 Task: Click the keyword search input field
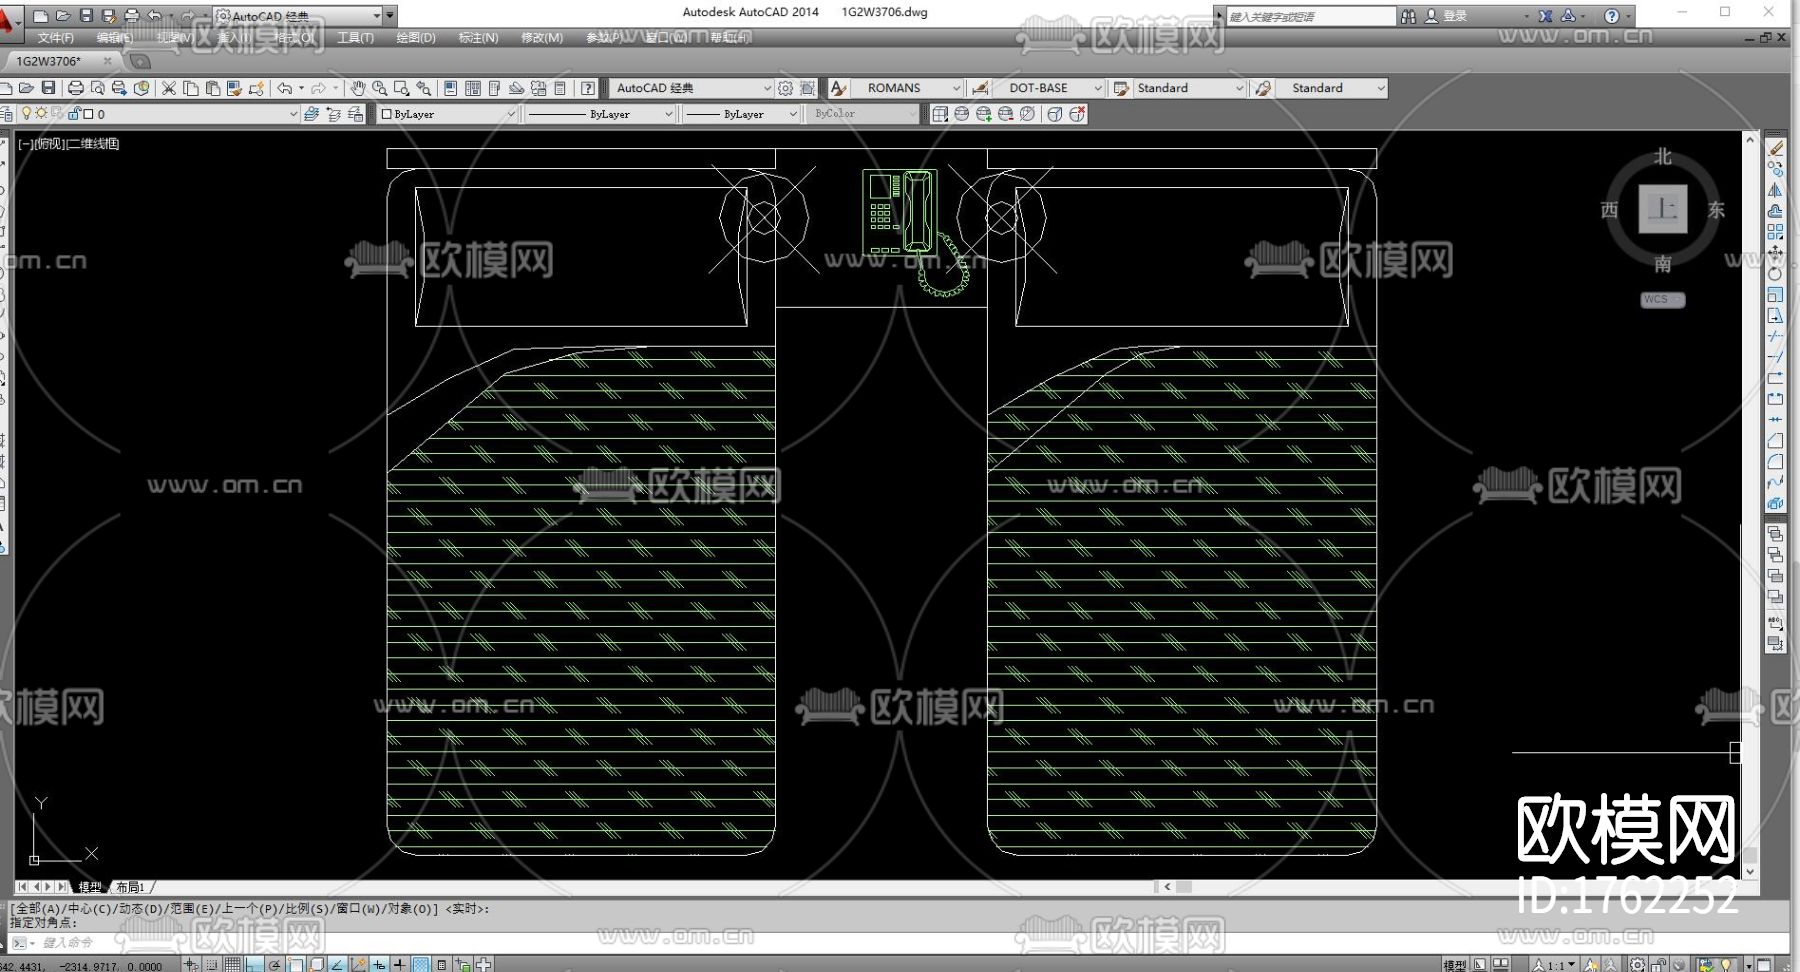click(1310, 16)
